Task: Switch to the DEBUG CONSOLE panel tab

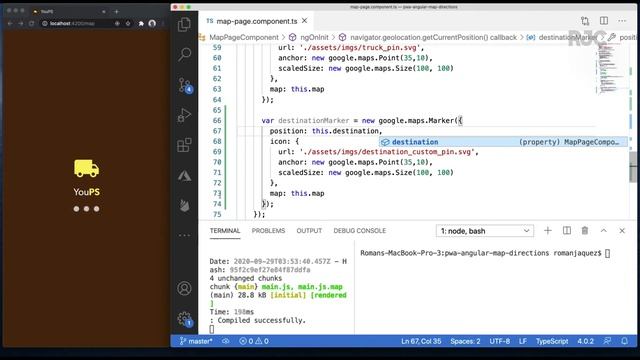Action: [360, 231]
